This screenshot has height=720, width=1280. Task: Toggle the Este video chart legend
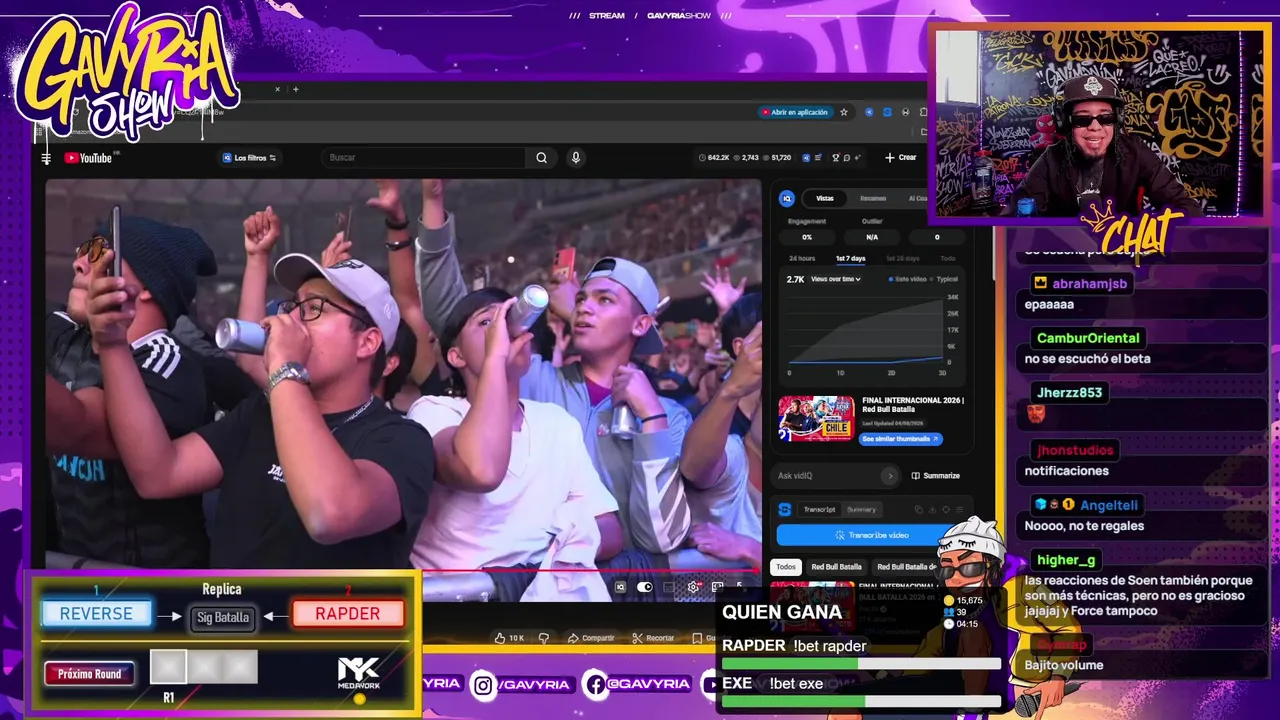[909, 279]
